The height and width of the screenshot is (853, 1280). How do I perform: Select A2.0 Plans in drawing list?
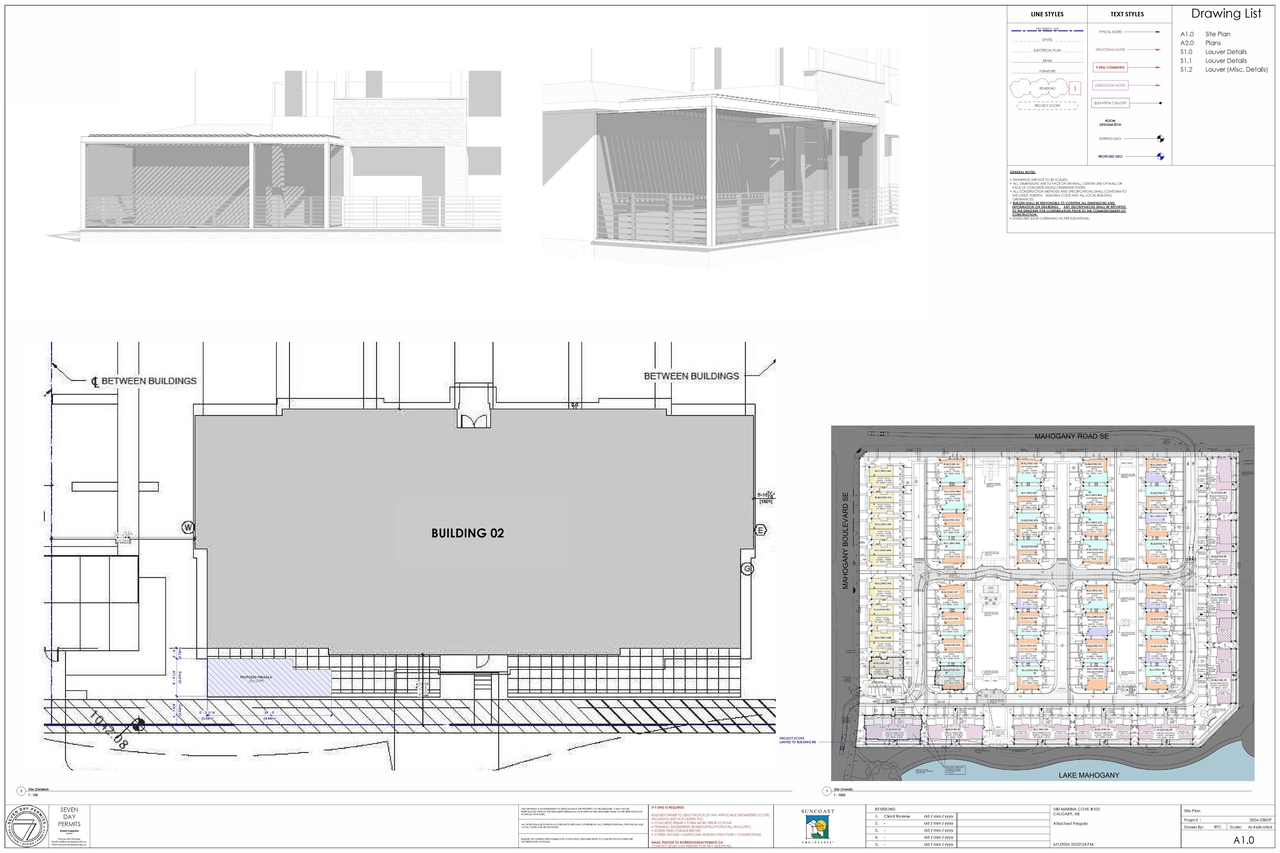click(1200, 43)
